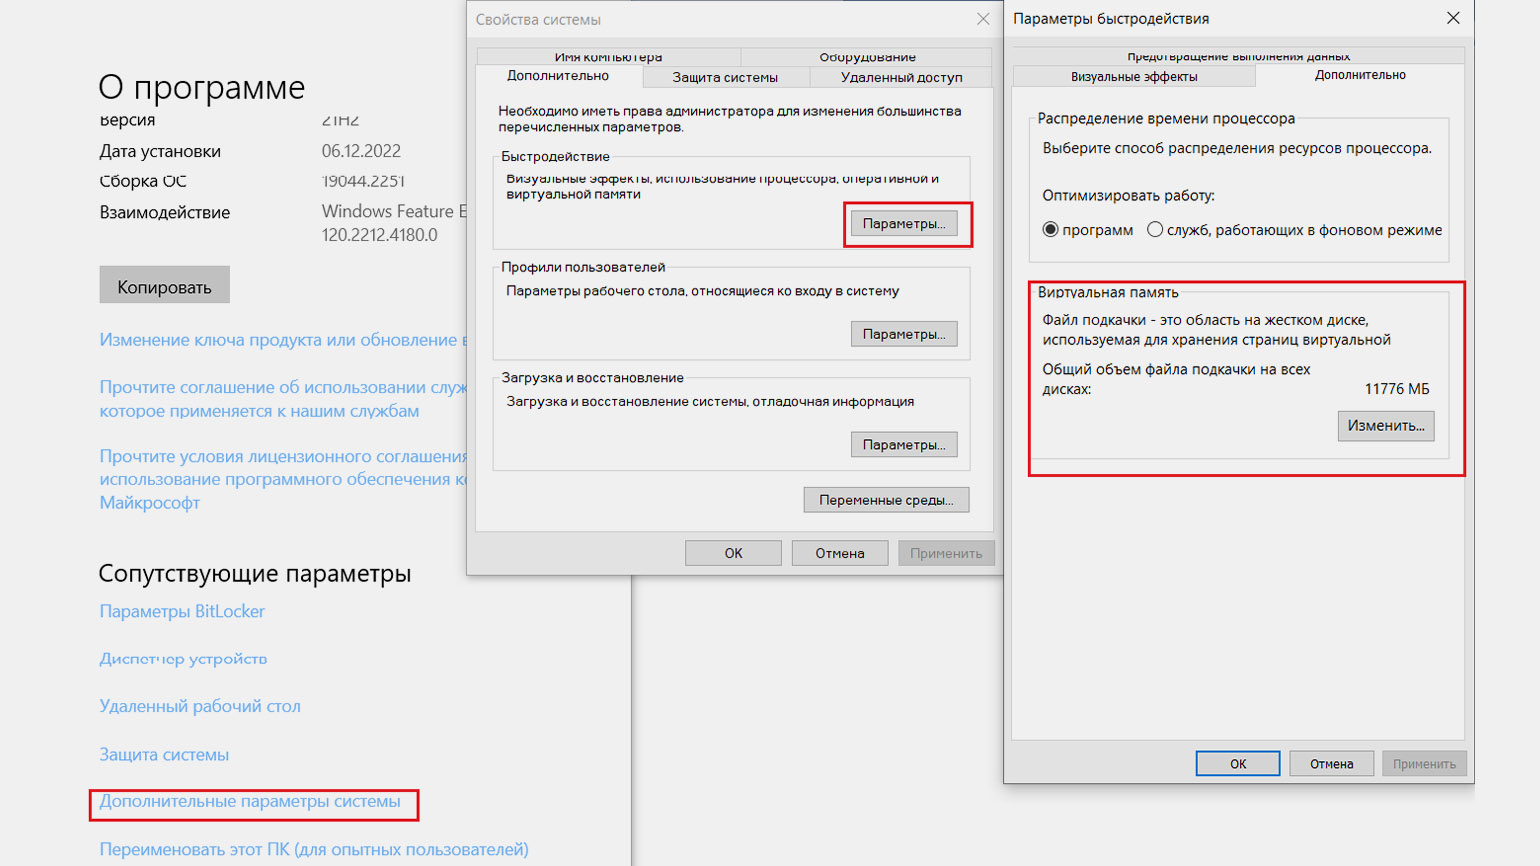Viewport: 1540px width, 866px height.
Task: Open Предотвращение выполнения данных tab
Action: [x=1238, y=57]
